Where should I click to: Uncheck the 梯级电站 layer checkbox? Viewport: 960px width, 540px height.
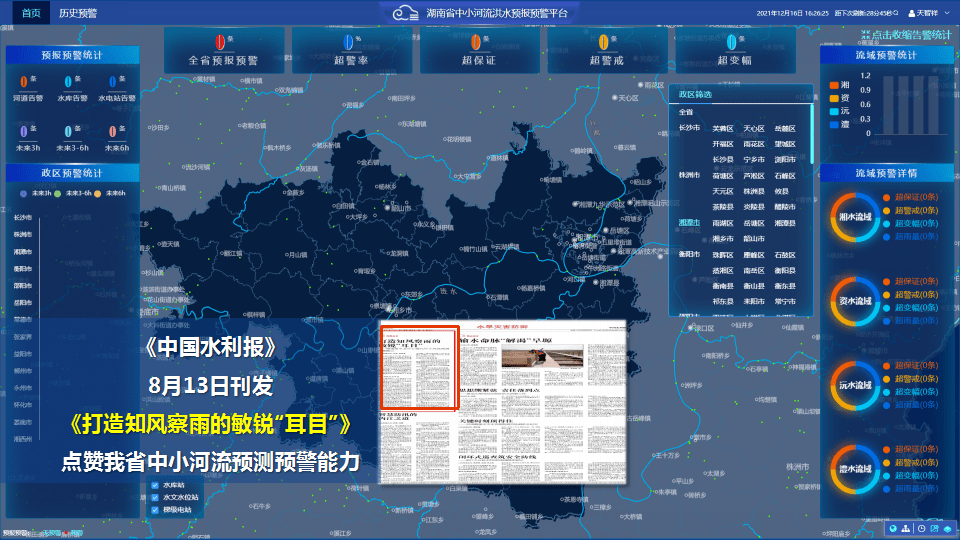155,509
